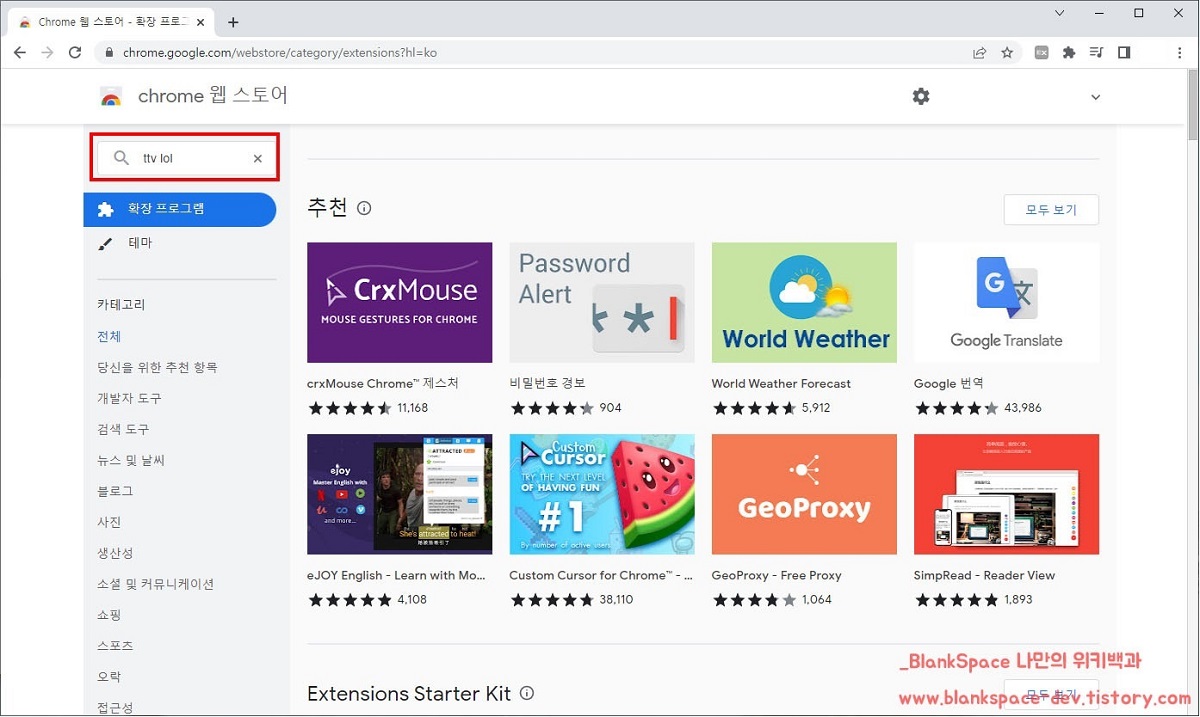Open web store settings gear icon
Image resolution: width=1200 pixels, height=717 pixels.
[x=921, y=96]
